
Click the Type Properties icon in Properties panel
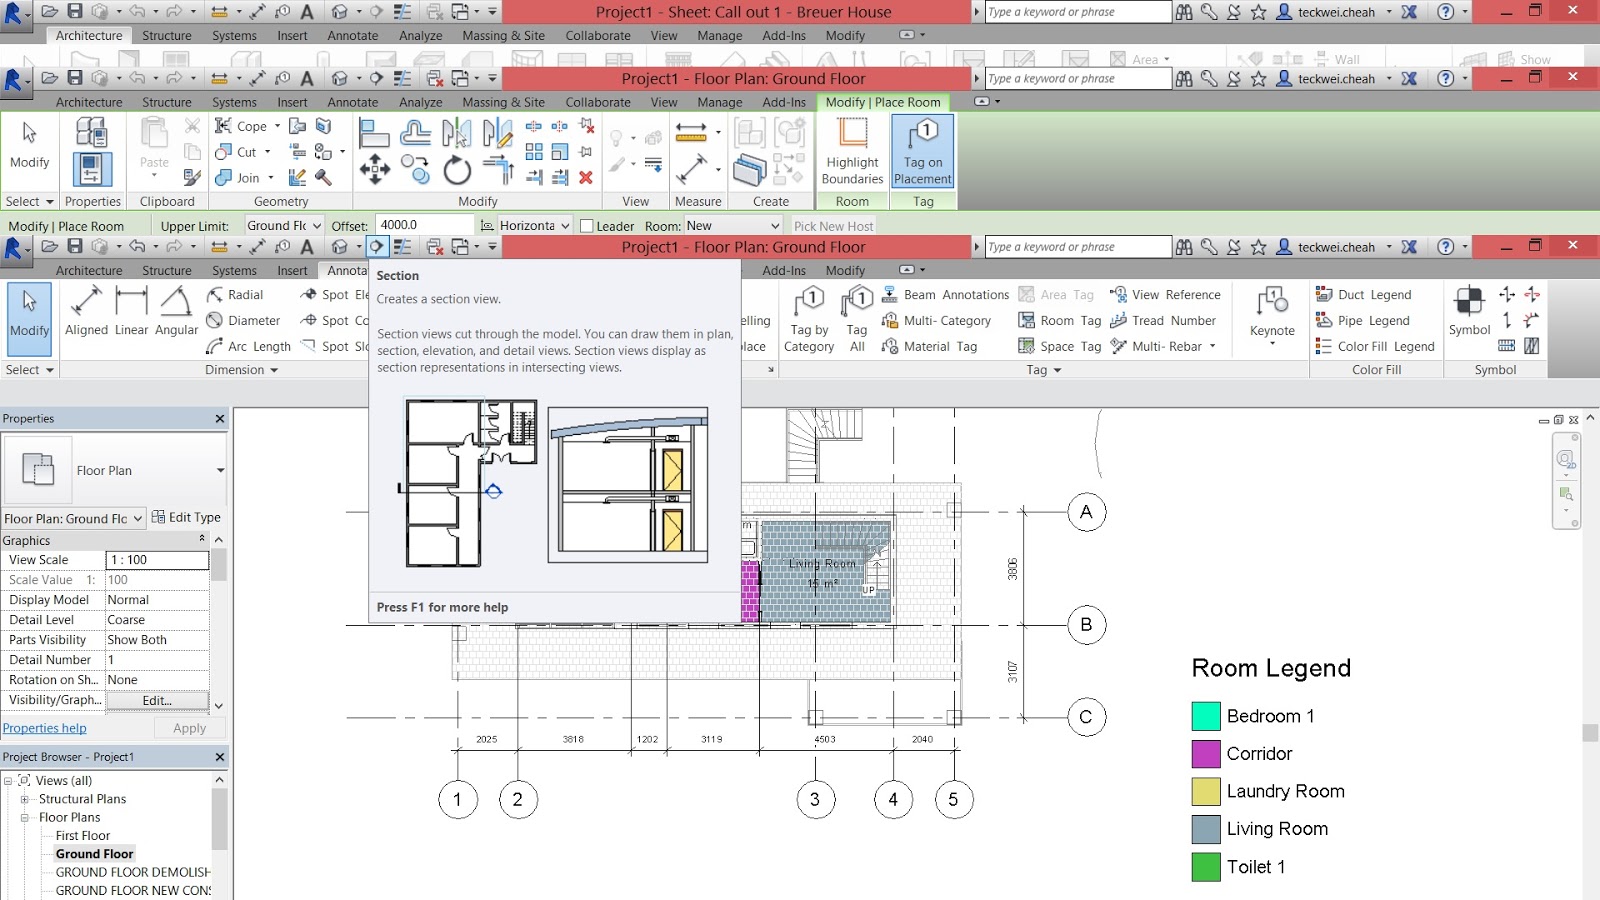point(91,132)
